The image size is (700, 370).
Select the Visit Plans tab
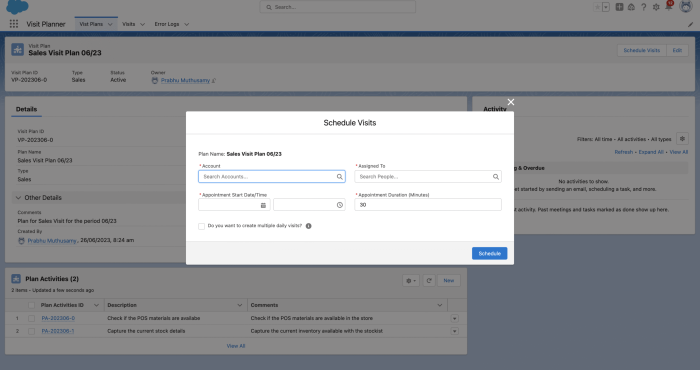point(91,24)
